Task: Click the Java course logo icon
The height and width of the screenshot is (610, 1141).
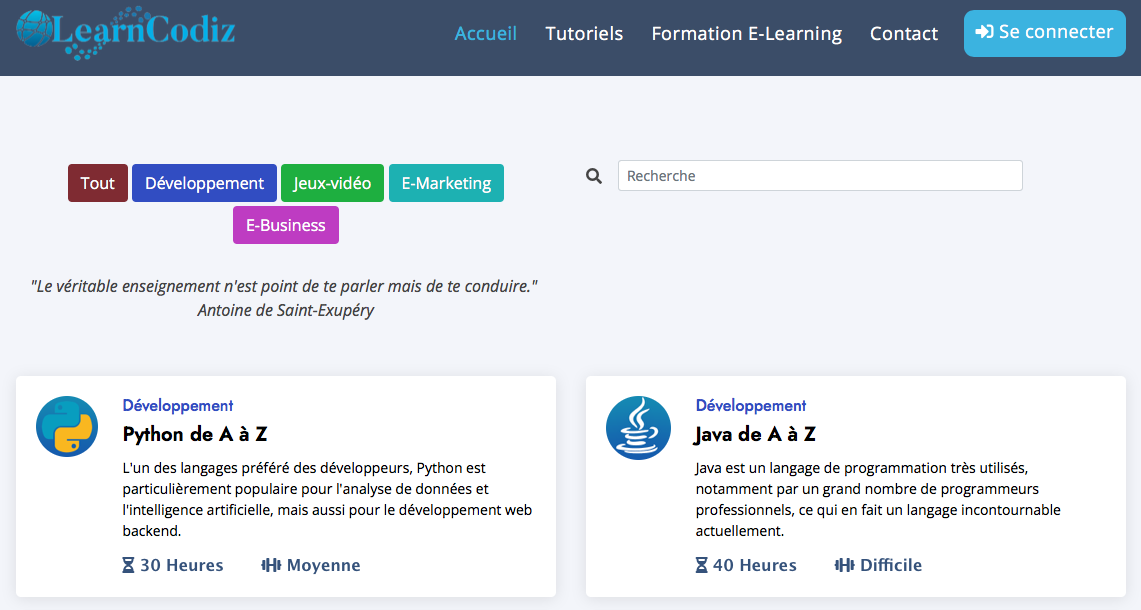Action: tap(638, 427)
